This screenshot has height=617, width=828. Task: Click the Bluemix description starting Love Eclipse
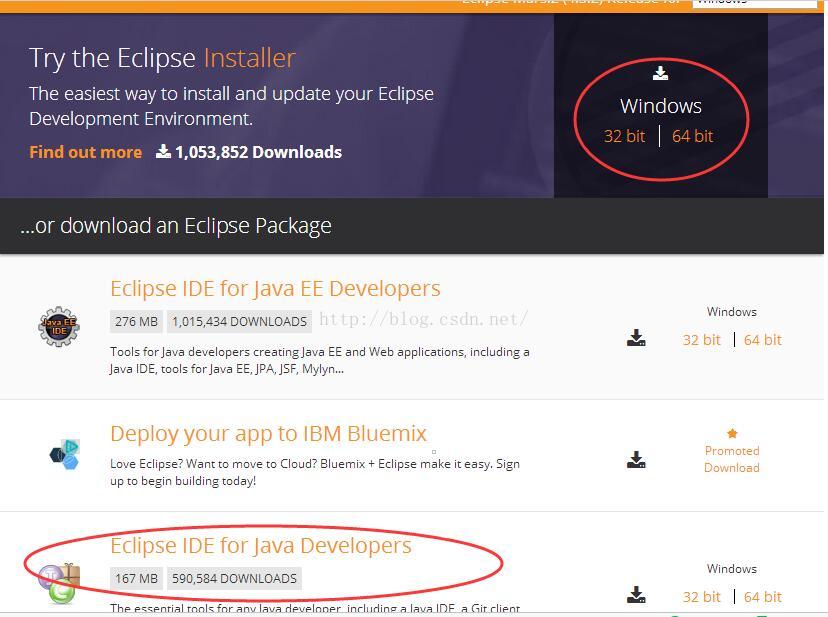click(315, 472)
